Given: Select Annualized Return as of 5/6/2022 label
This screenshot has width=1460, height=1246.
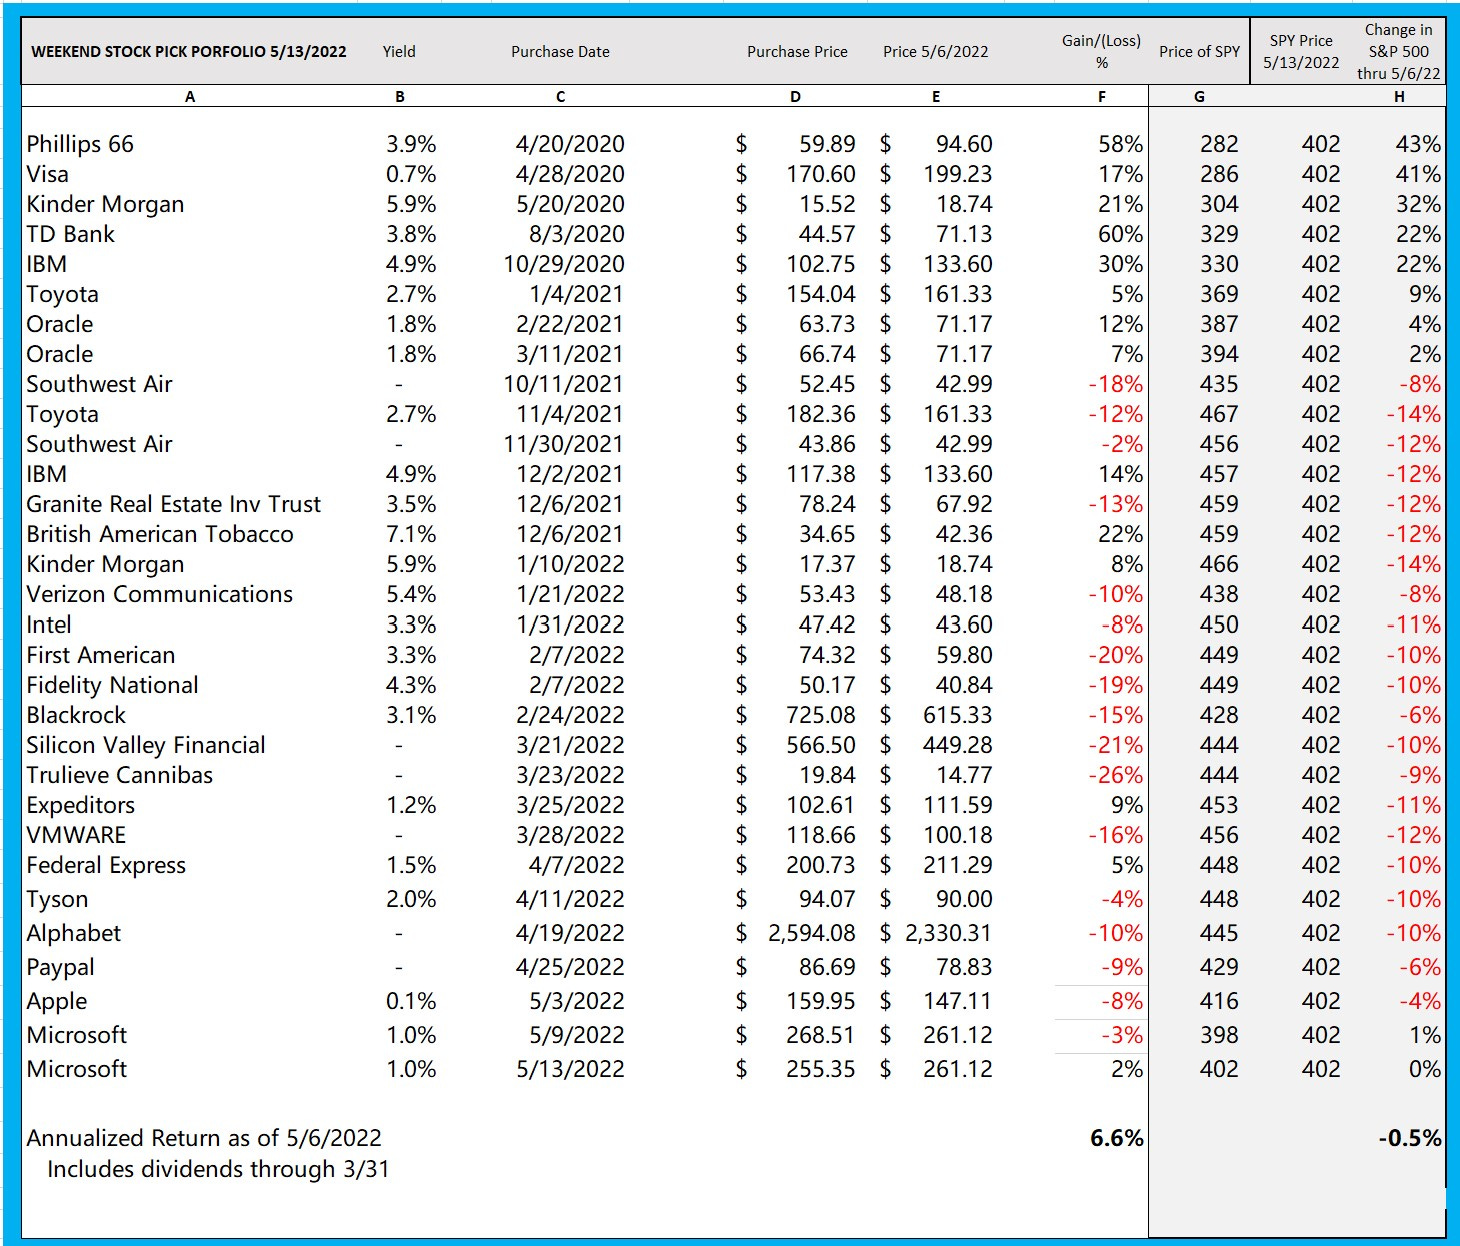Looking at the screenshot, I should [204, 1138].
